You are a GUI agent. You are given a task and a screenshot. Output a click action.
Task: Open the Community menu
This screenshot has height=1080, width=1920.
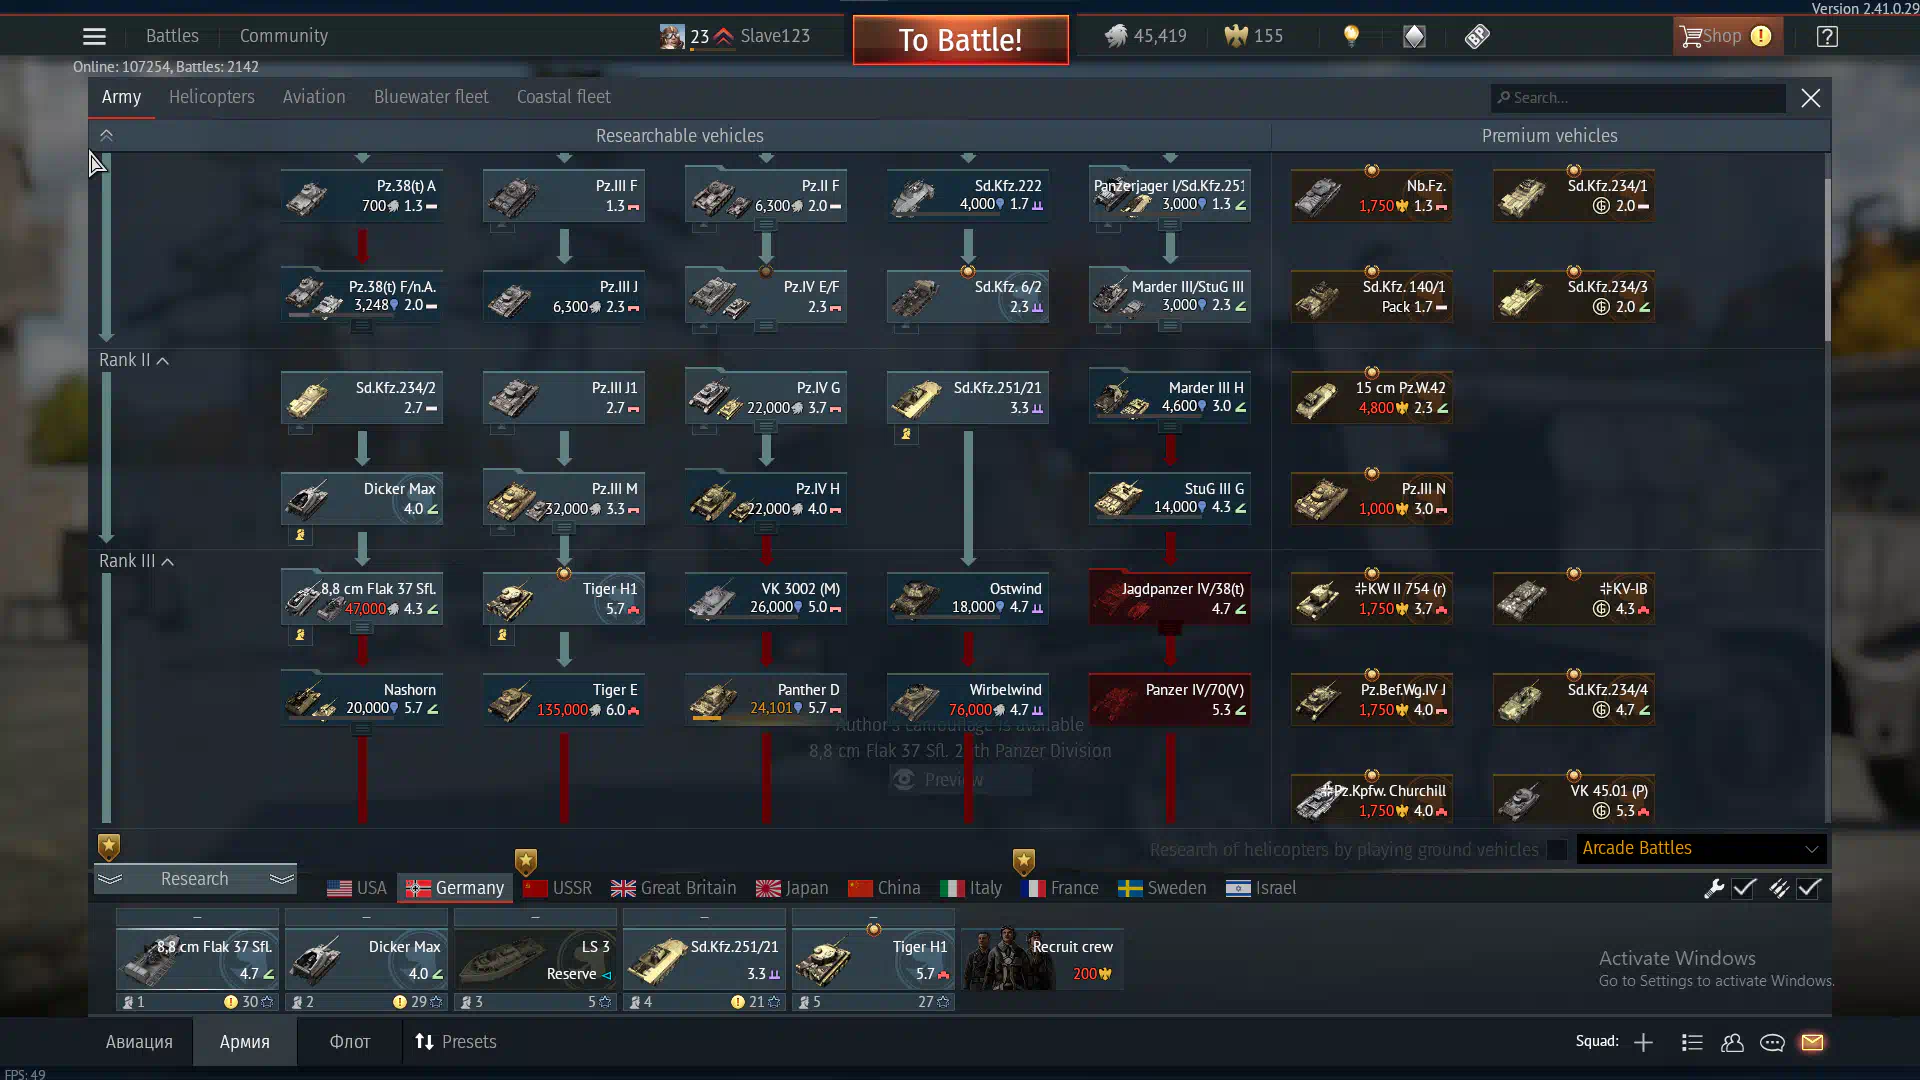tap(283, 36)
